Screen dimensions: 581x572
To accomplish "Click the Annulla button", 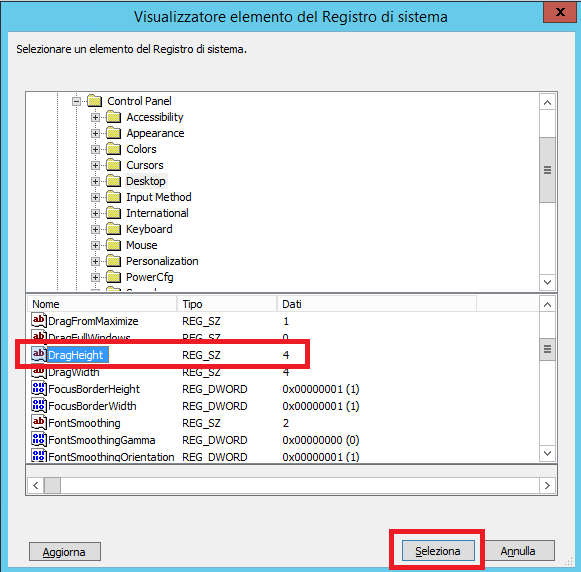I will pyautogui.click(x=518, y=551).
